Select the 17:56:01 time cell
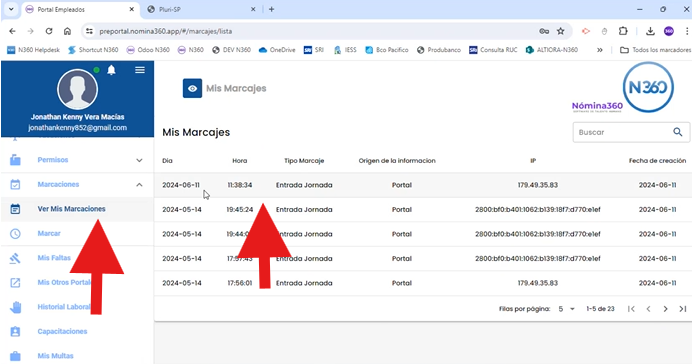Image resolution: width=692 pixels, height=364 pixels. point(240,283)
